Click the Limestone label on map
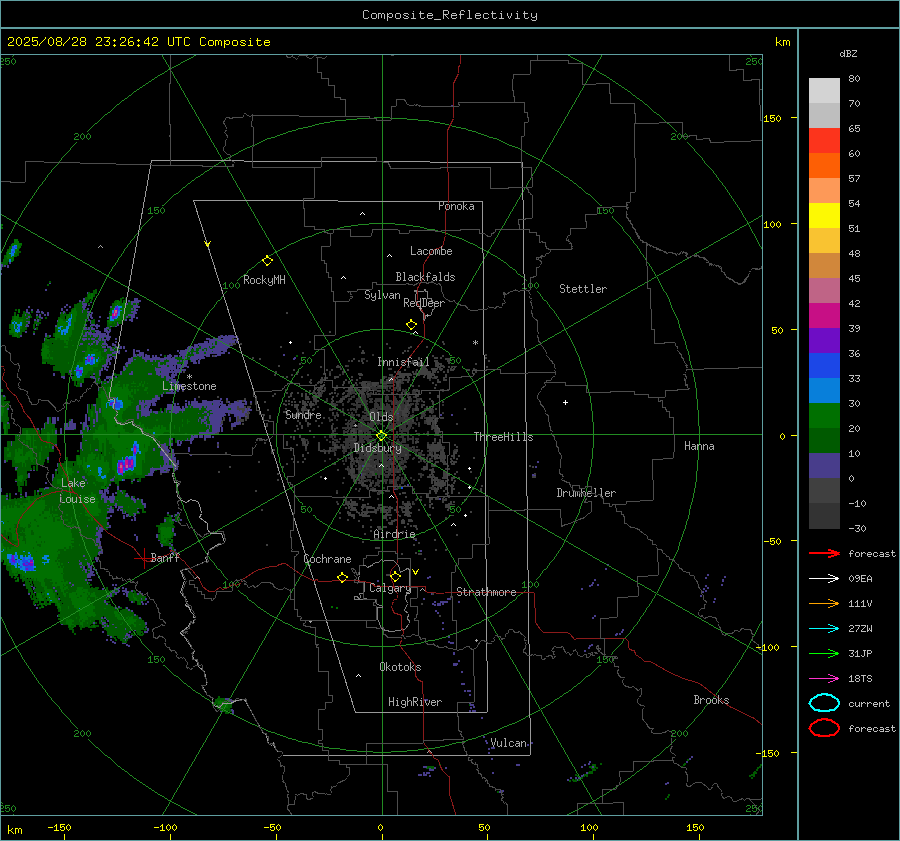The width and height of the screenshot is (900, 841). tap(189, 386)
